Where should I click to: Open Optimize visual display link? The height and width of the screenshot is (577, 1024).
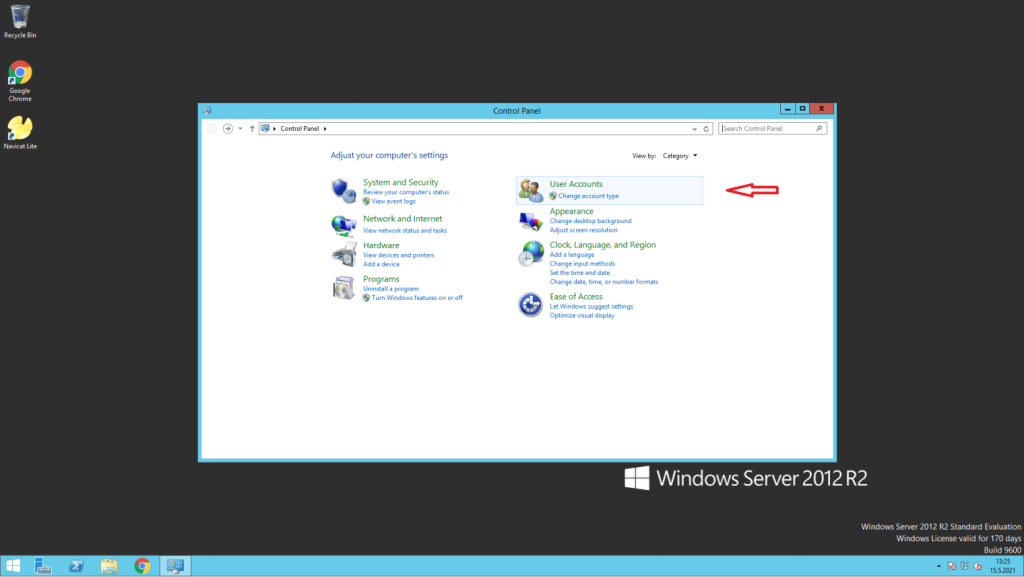582,315
